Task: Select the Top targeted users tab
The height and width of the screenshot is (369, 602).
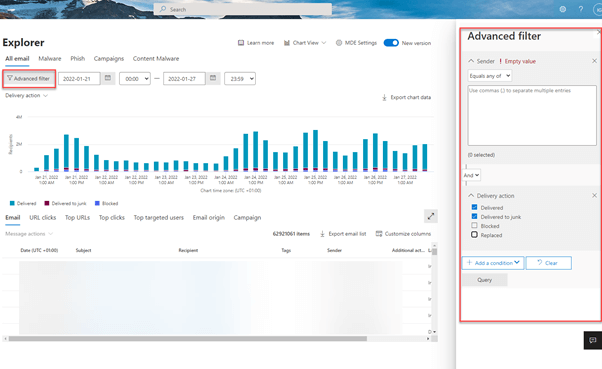Action: [x=159, y=218]
